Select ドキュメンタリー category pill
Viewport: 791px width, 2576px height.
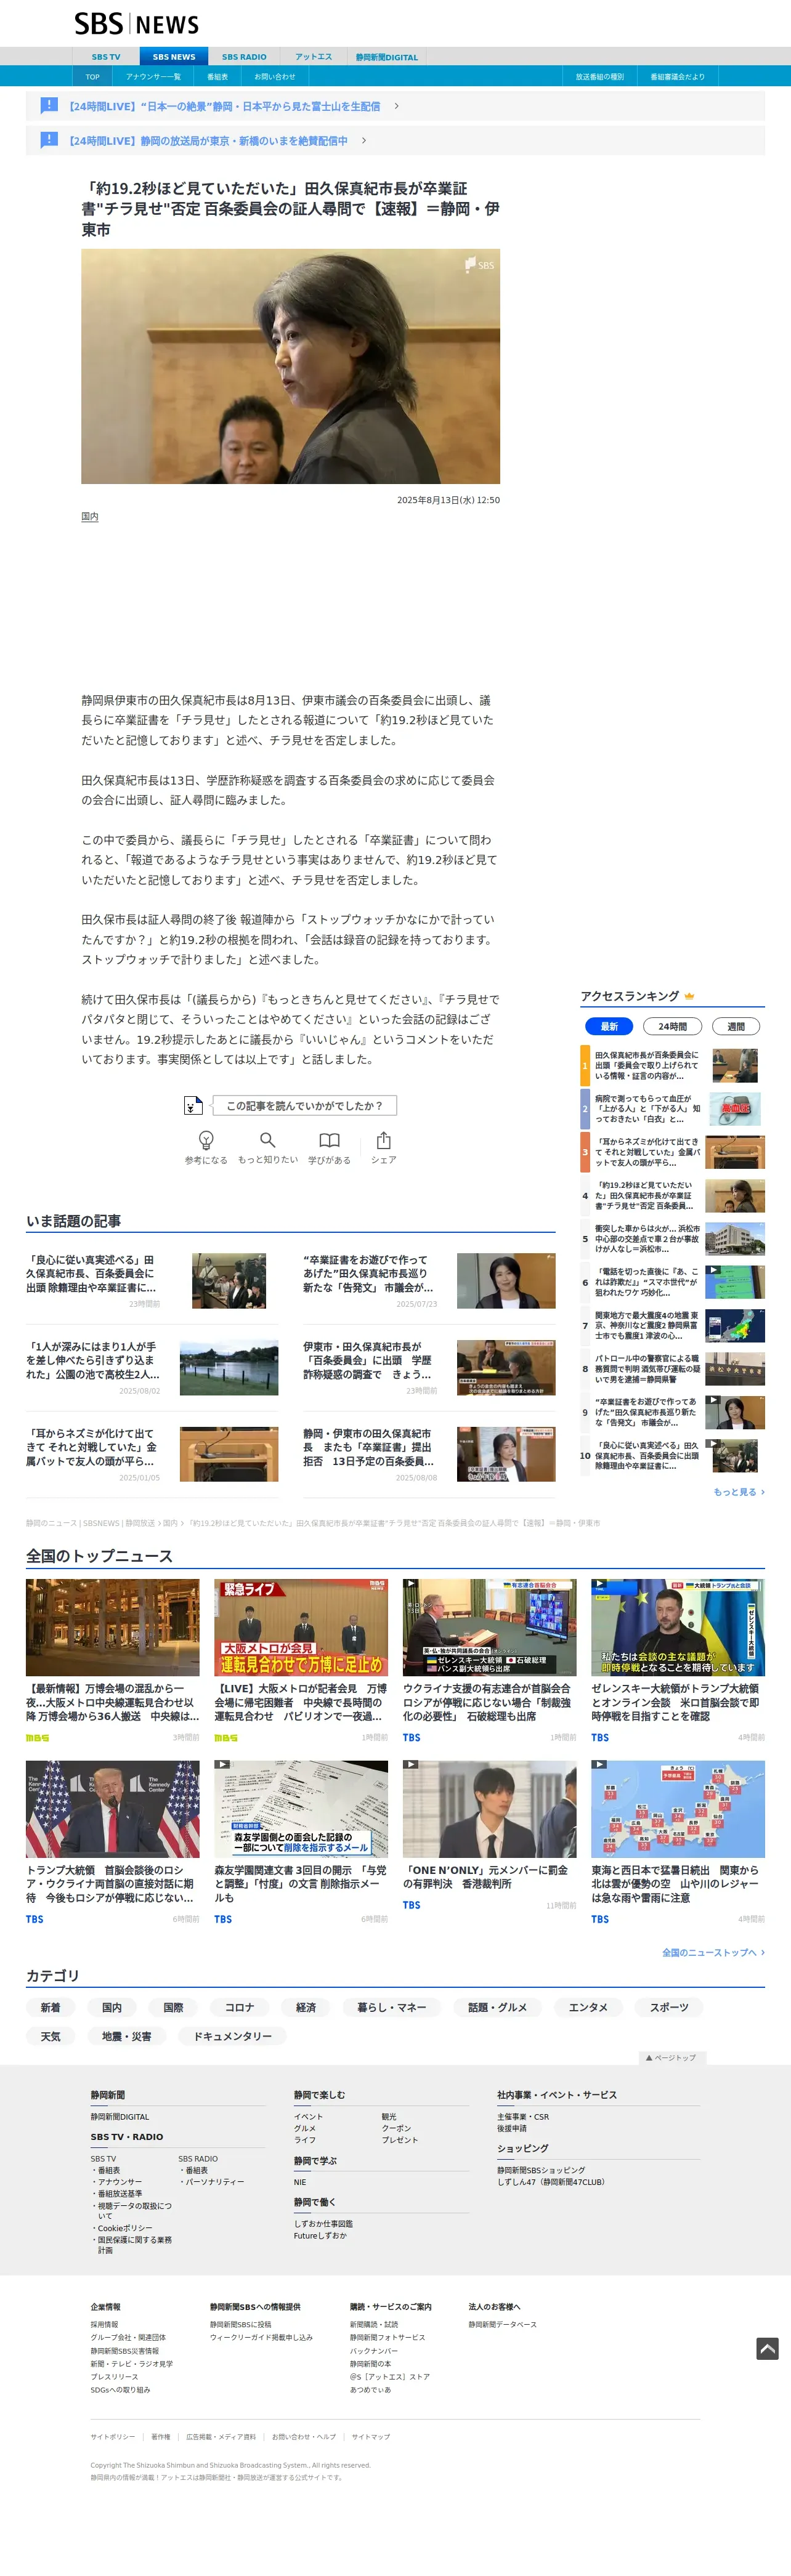(x=232, y=2036)
